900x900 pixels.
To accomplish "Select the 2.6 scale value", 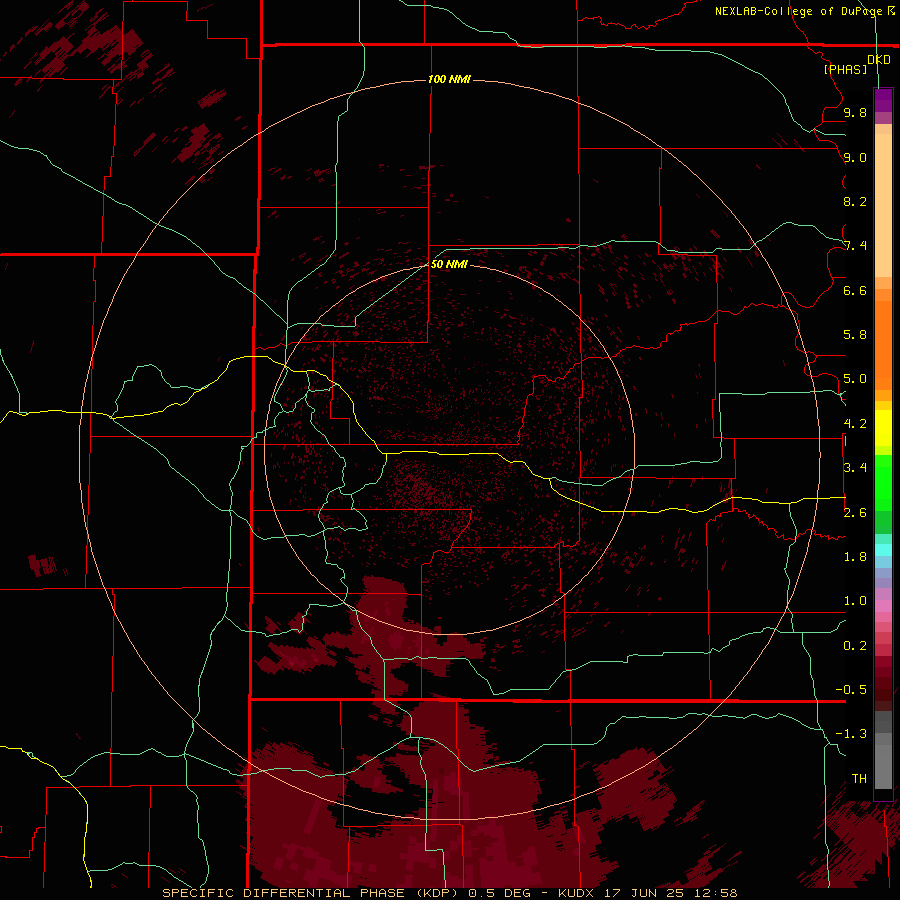I will coord(855,513).
